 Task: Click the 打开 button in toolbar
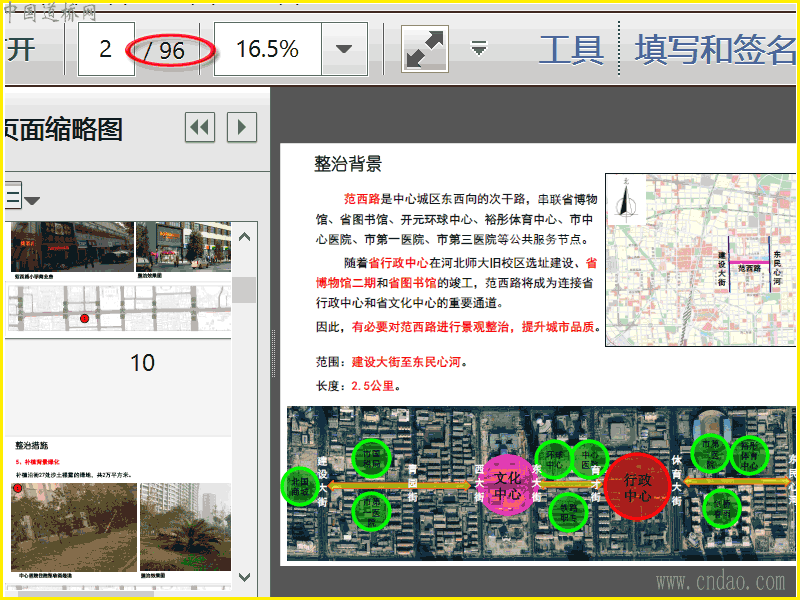coord(20,49)
